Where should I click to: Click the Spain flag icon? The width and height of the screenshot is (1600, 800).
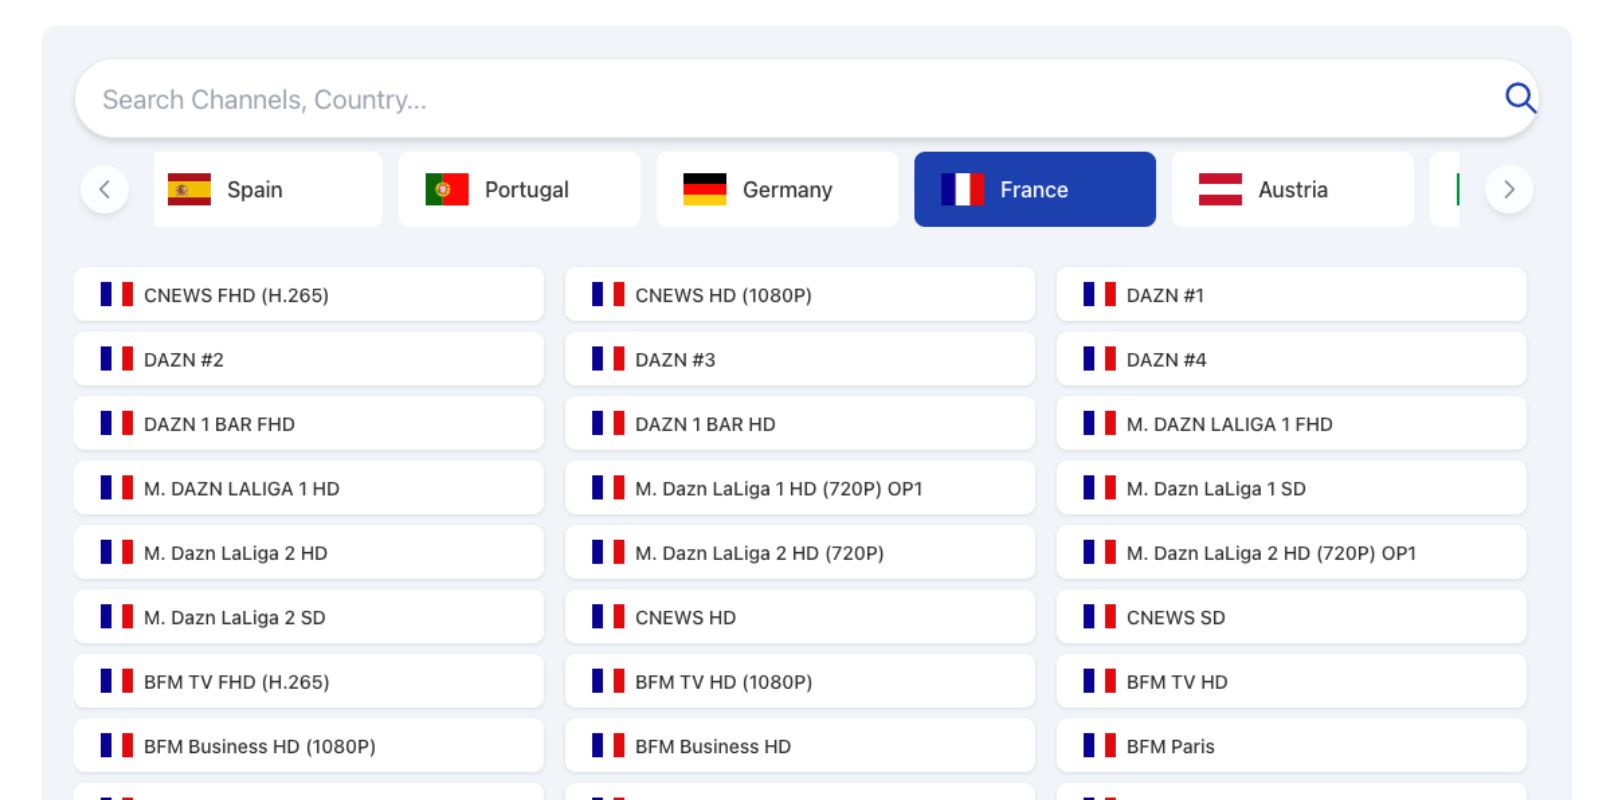tap(189, 189)
